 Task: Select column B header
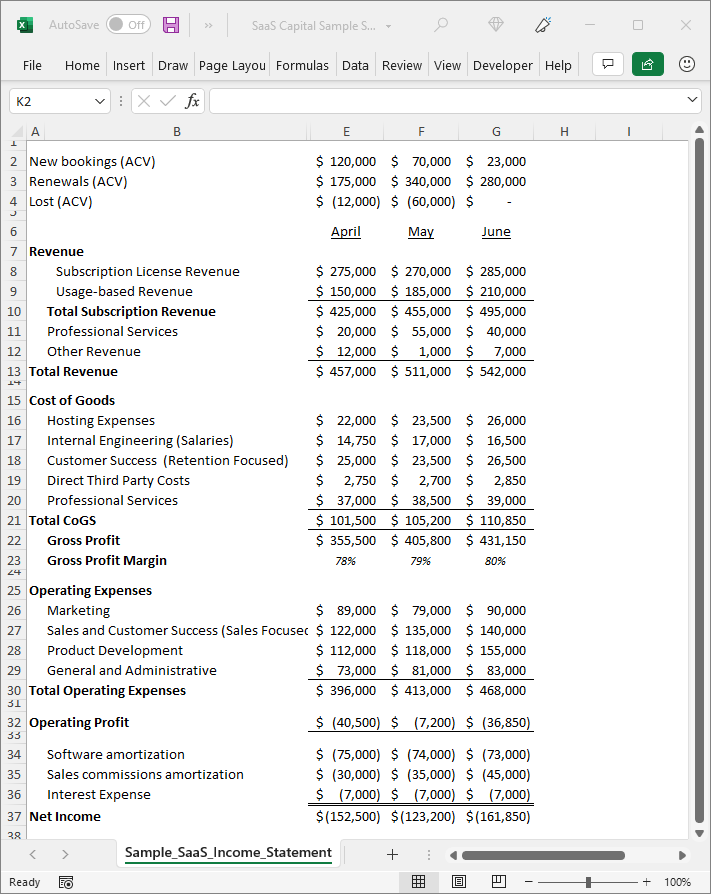point(177,132)
